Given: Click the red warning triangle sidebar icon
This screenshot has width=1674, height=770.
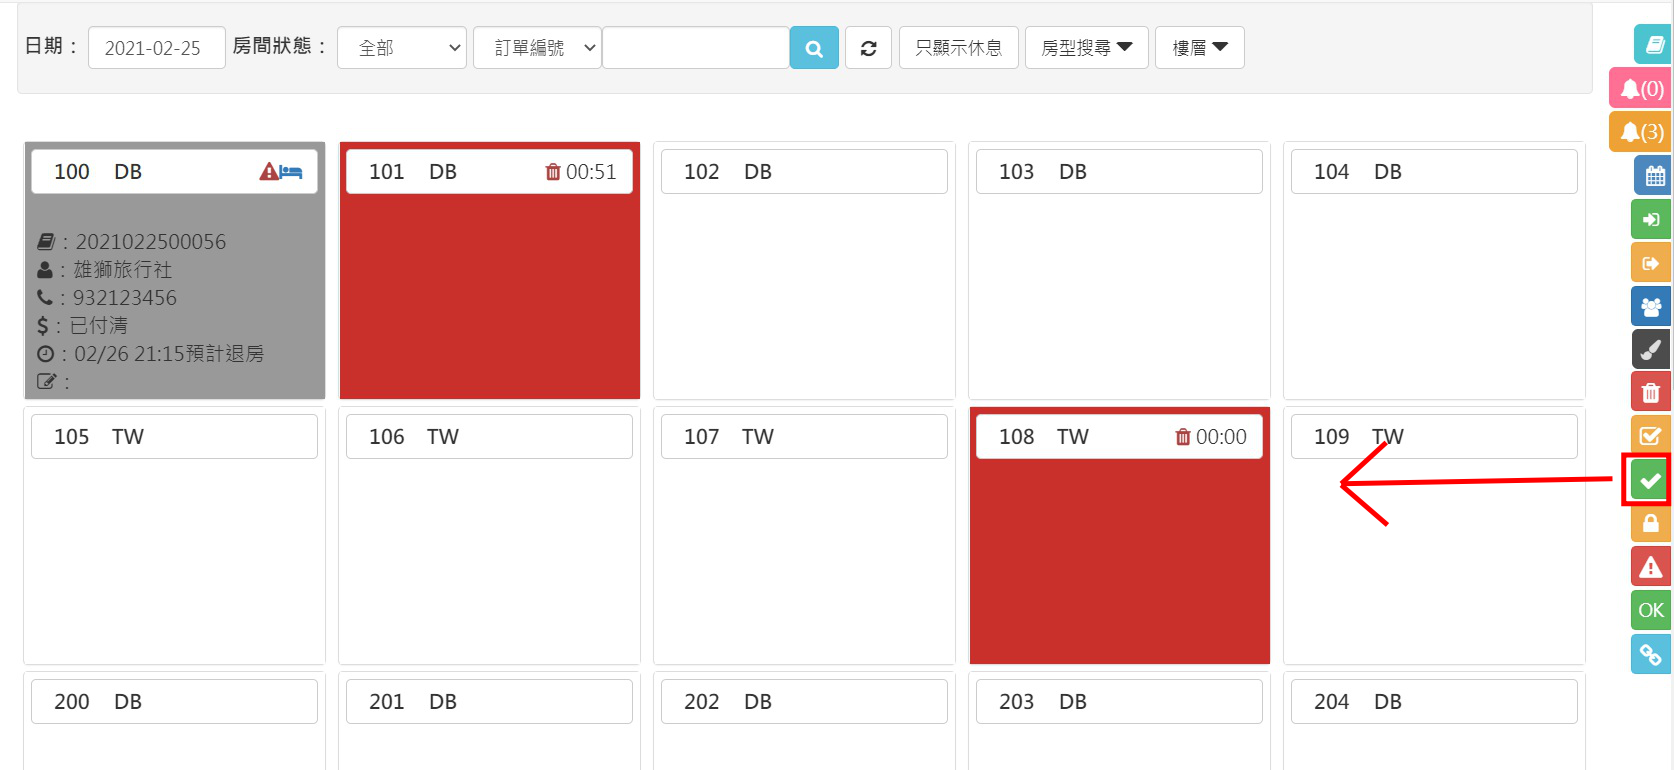Looking at the screenshot, I should pyautogui.click(x=1651, y=567).
